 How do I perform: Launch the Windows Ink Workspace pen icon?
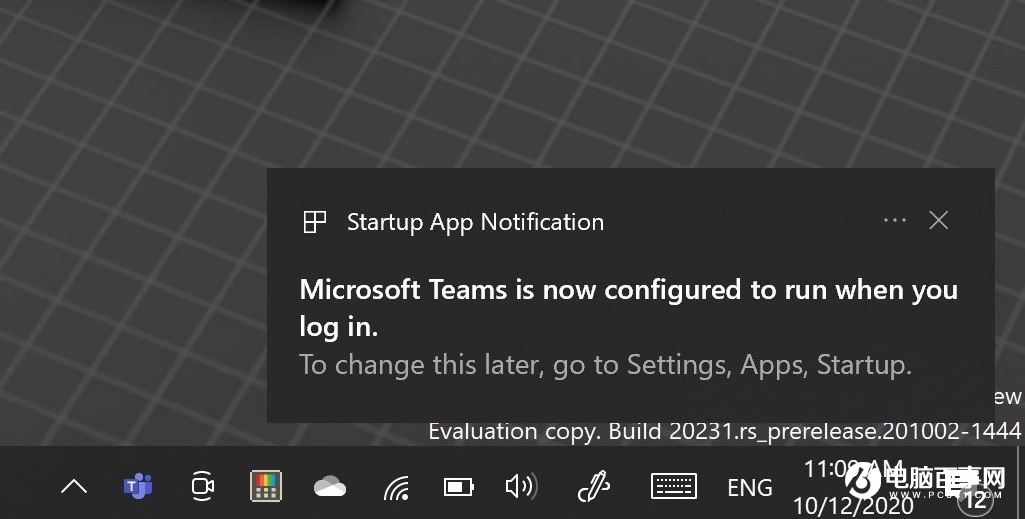point(594,486)
